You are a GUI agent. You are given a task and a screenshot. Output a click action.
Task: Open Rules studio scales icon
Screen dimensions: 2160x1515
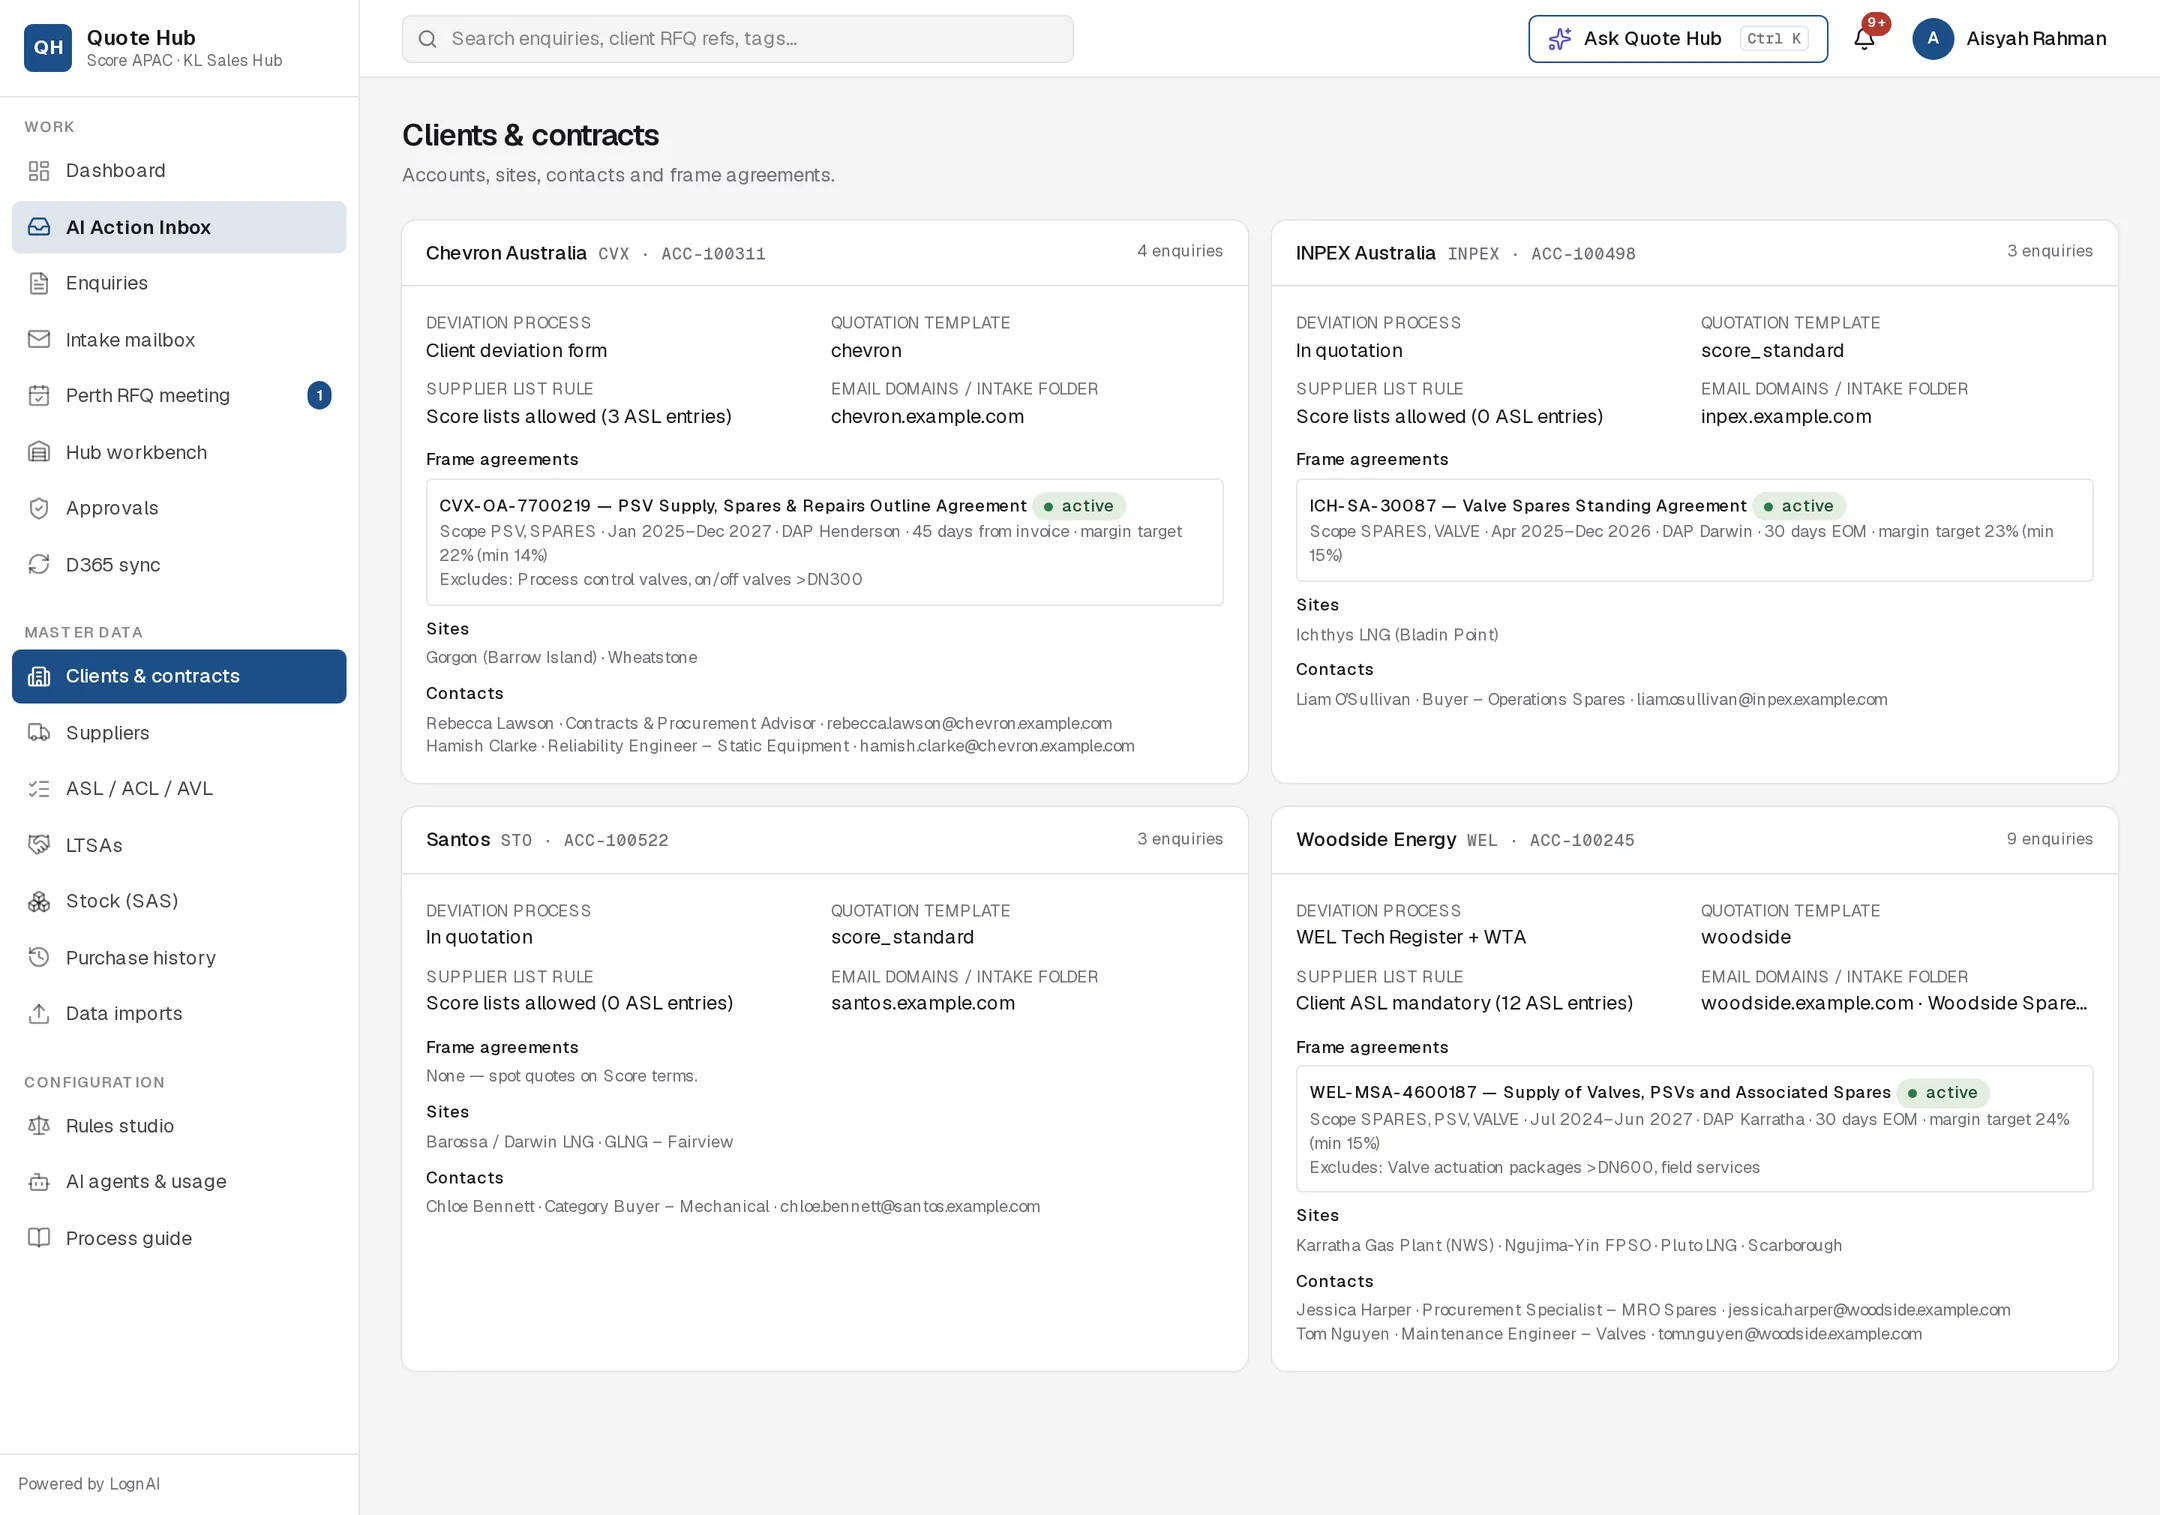pyautogui.click(x=39, y=1125)
